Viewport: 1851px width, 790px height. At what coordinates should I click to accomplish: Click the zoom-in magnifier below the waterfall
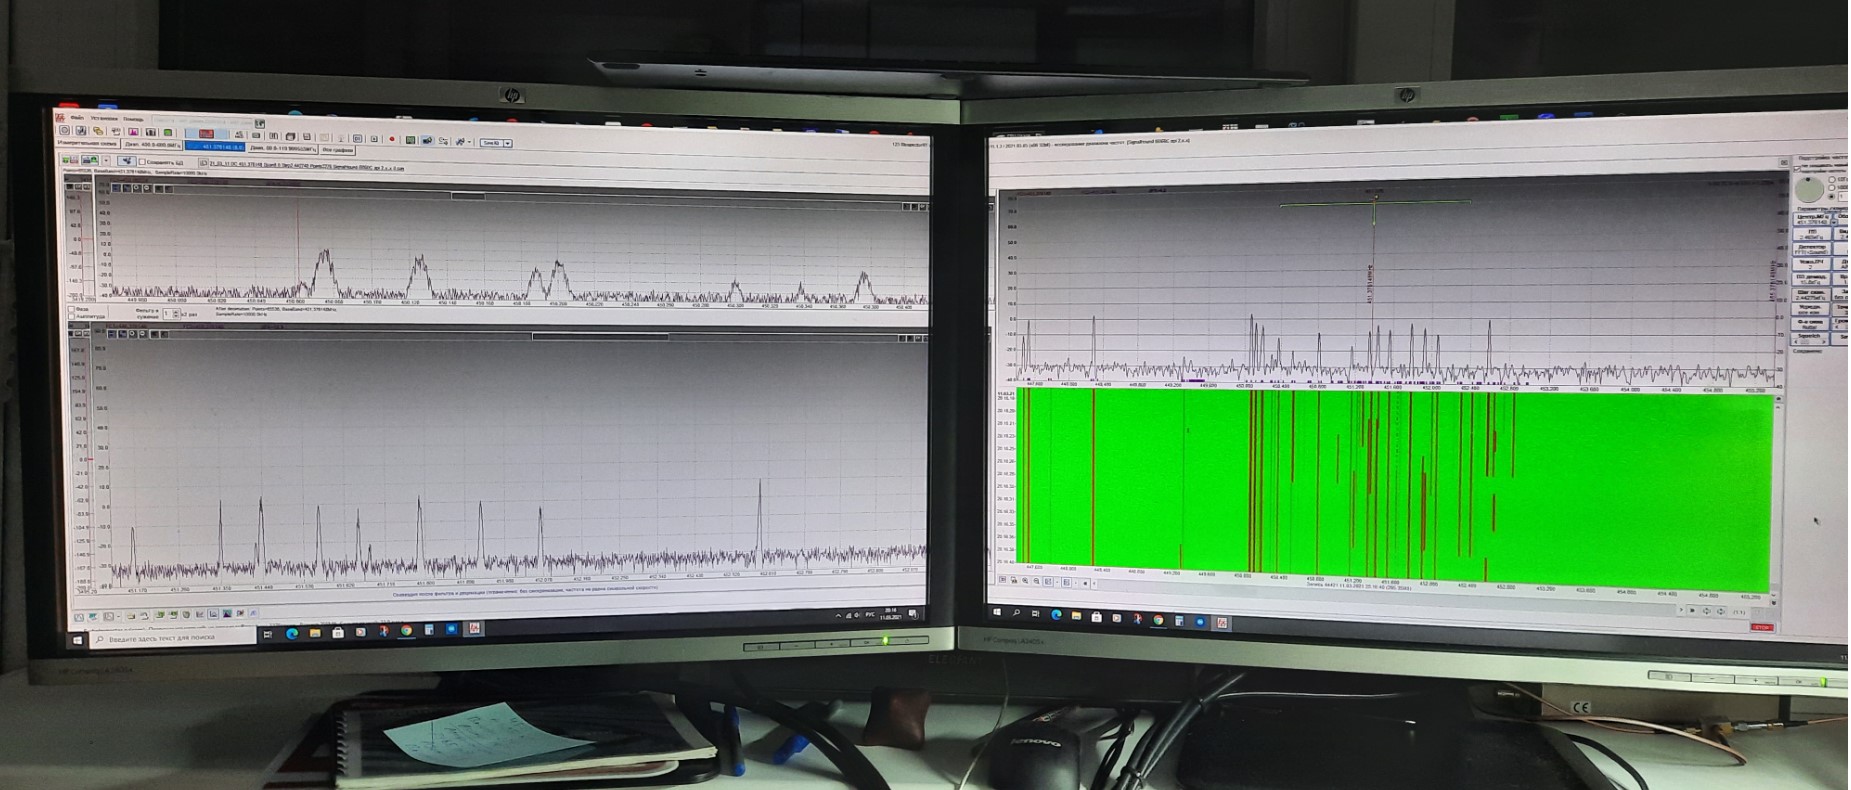(x=1025, y=581)
